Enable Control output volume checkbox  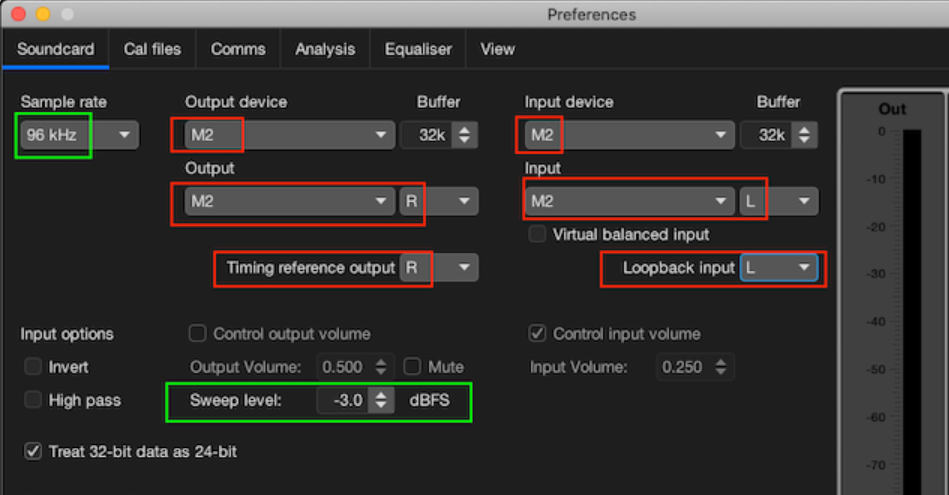[197, 333]
